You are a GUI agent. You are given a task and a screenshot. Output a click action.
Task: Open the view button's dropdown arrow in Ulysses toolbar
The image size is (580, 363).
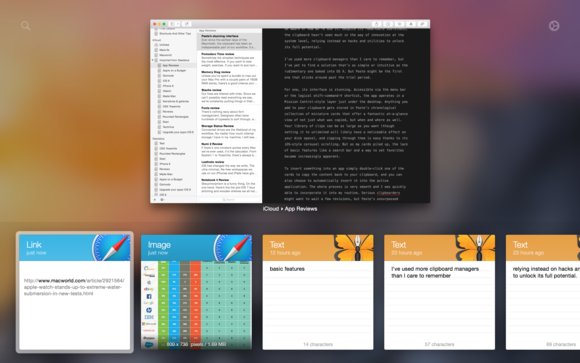click(x=178, y=24)
